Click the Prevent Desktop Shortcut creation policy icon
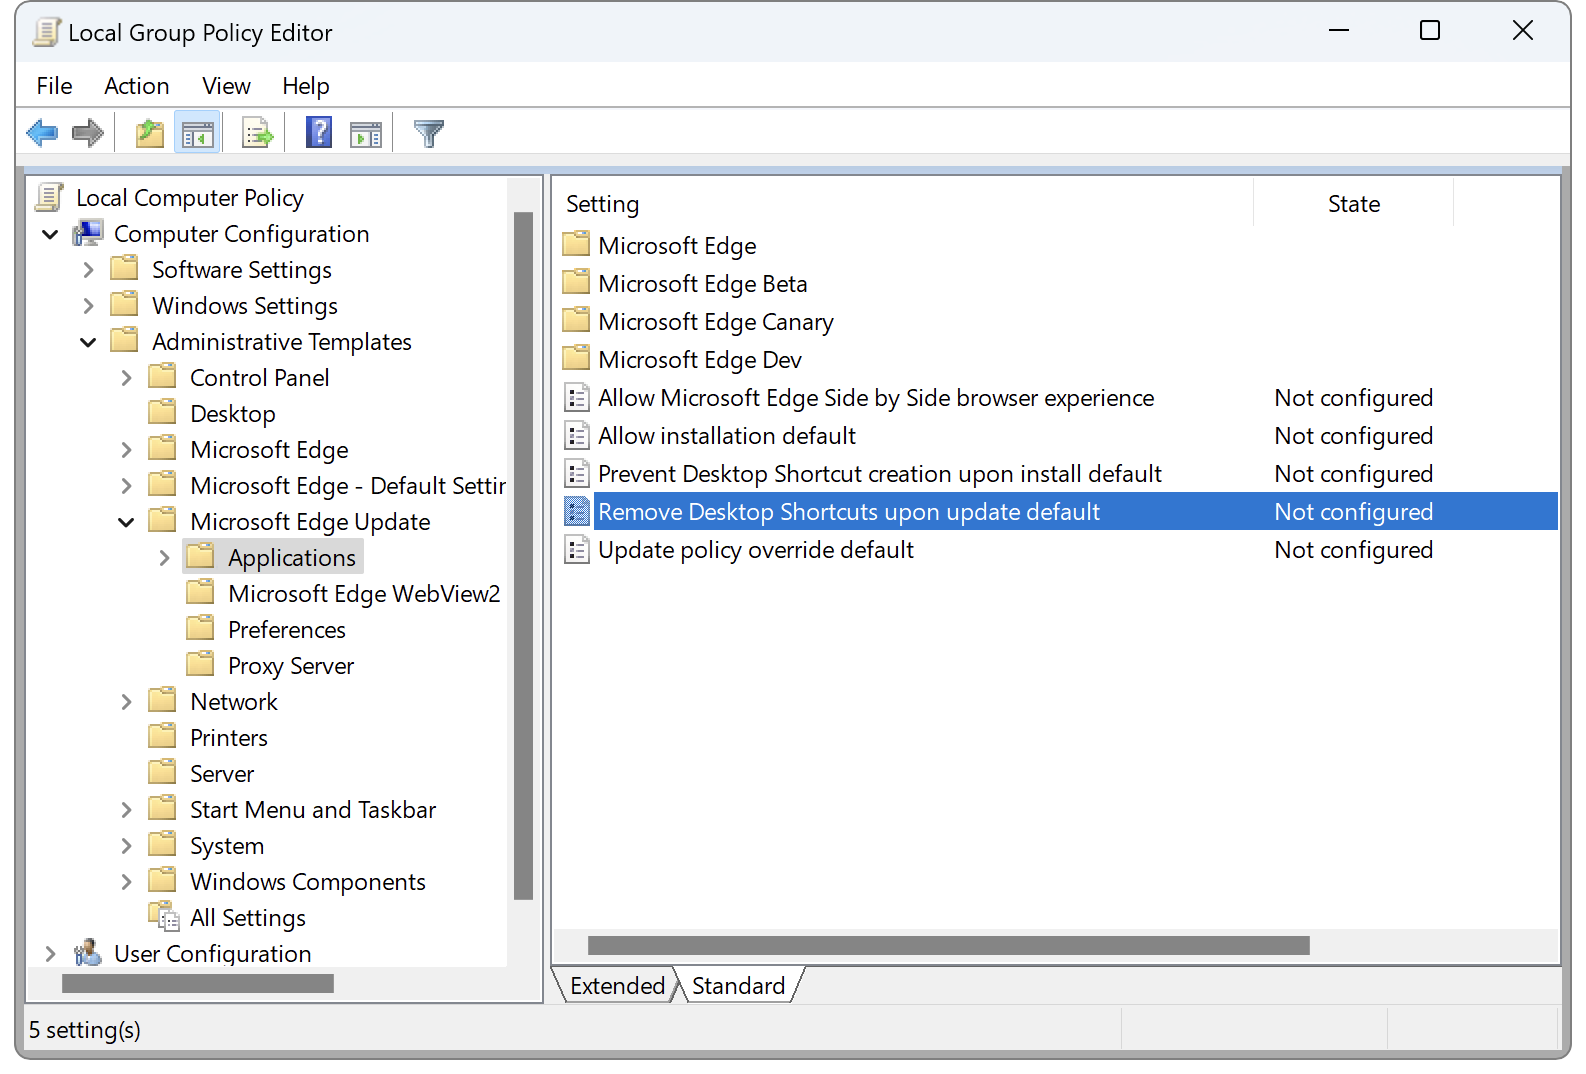Screen dimensions: 1586x1074 (x=577, y=473)
